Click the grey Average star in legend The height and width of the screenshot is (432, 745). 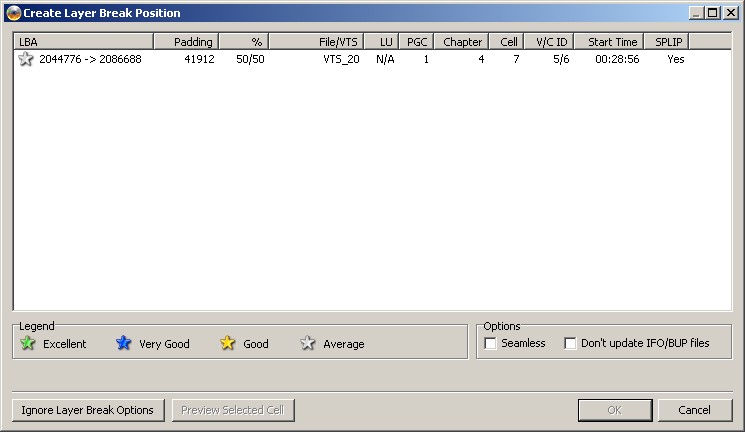click(x=307, y=344)
